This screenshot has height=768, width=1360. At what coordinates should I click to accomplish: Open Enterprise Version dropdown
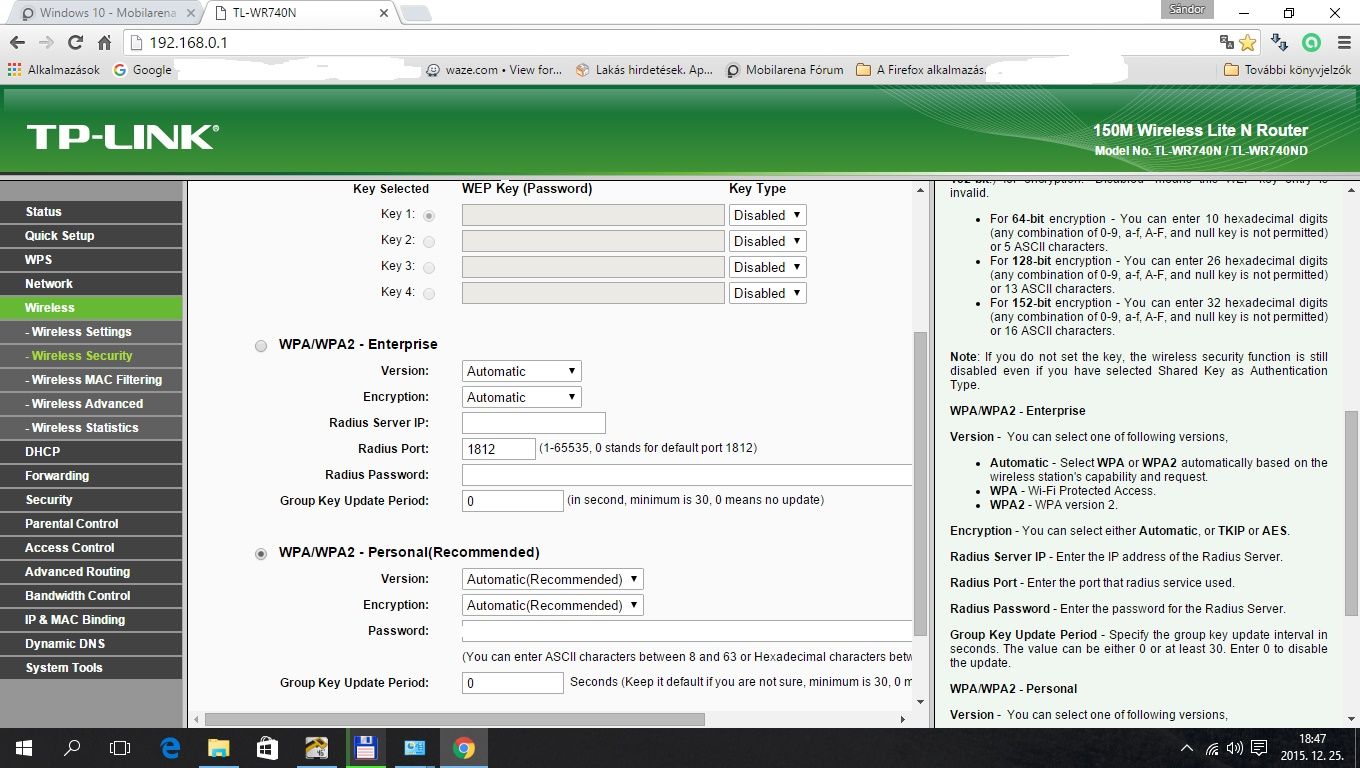(x=521, y=371)
